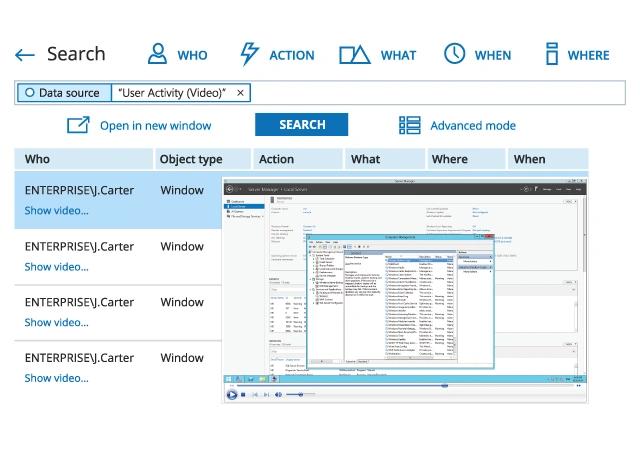Click the Start button in recorded desktop

pos(229,379)
